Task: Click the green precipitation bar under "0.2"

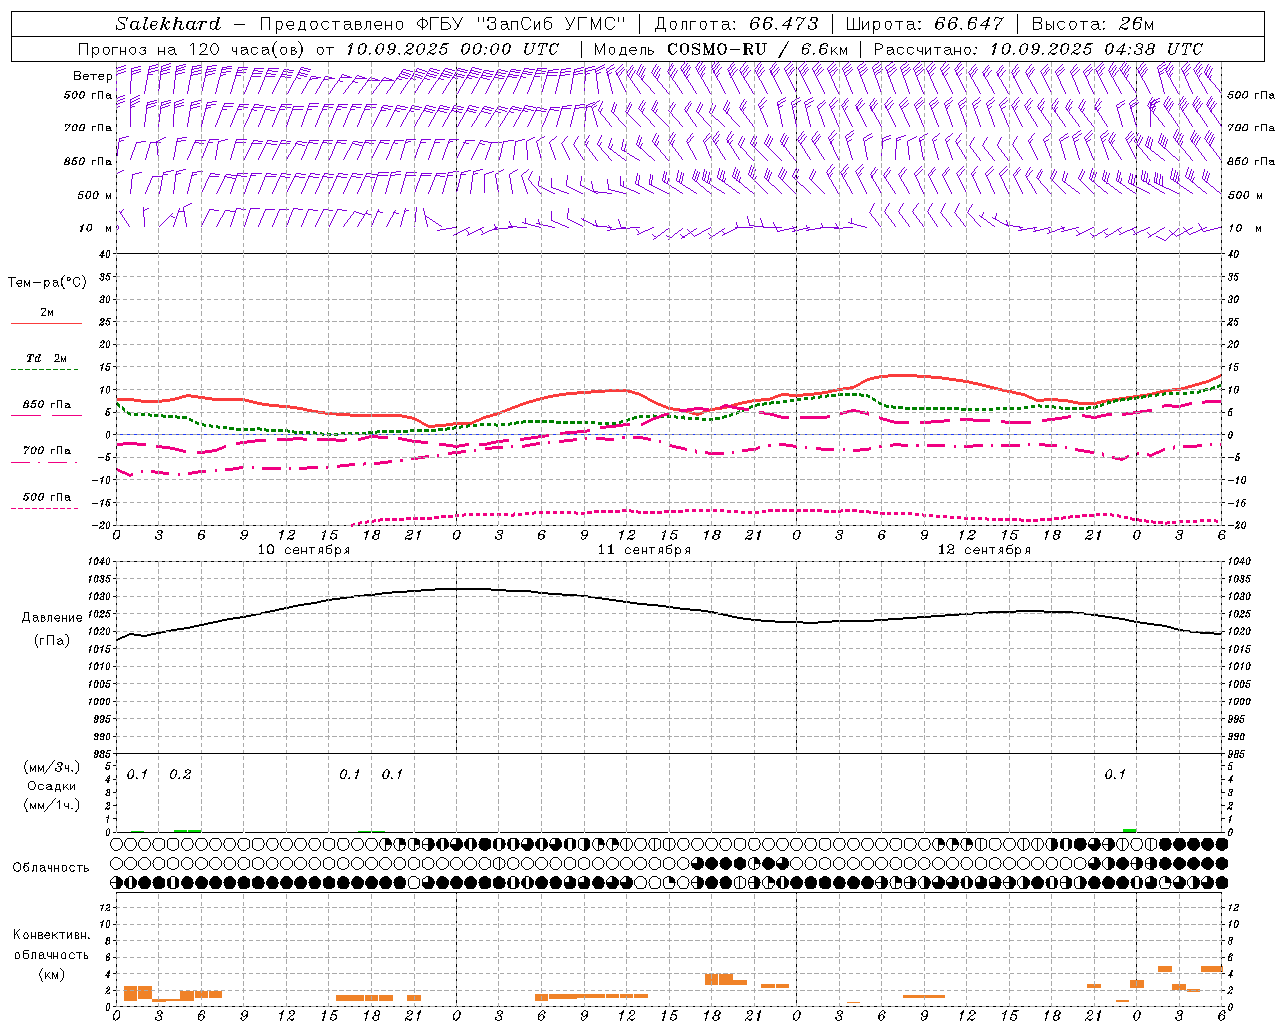Action: (x=187, y=830)
